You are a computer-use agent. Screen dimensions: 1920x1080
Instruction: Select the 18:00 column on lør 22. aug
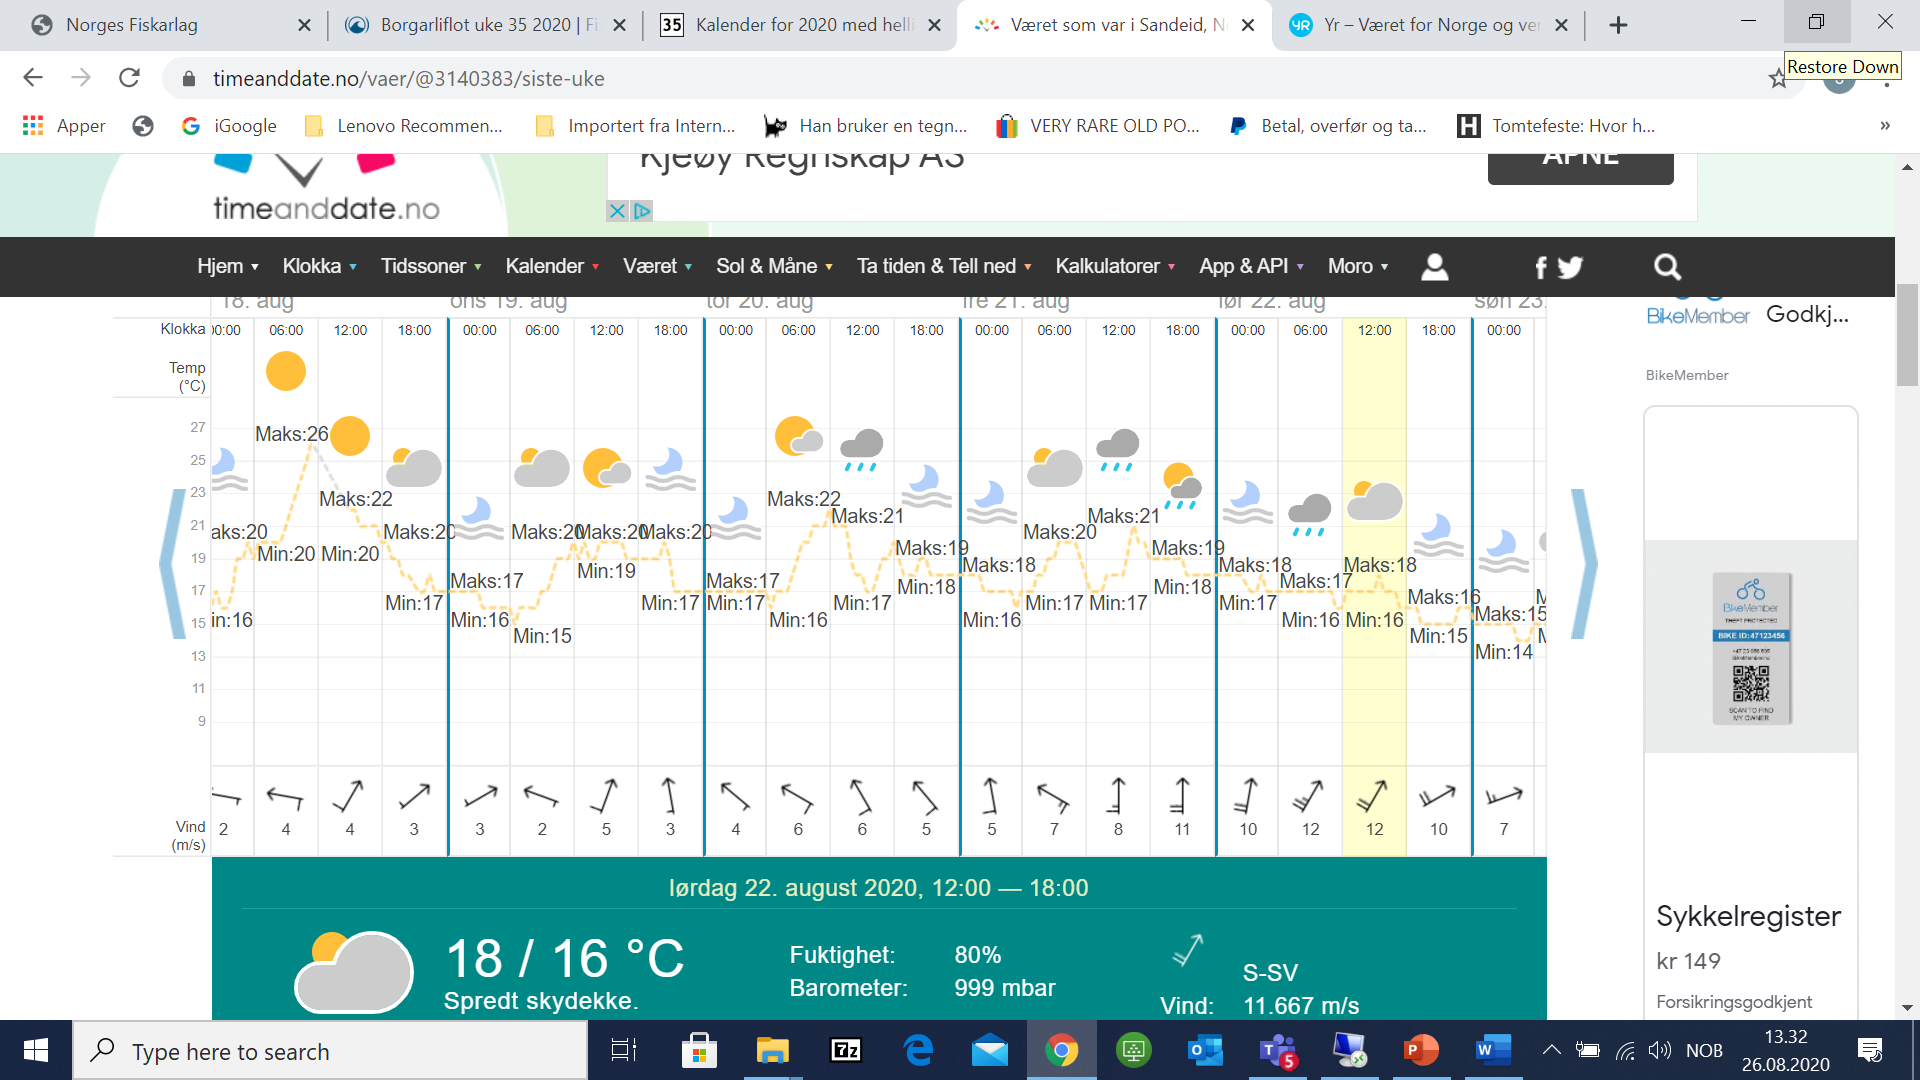tap(1438, 586)
